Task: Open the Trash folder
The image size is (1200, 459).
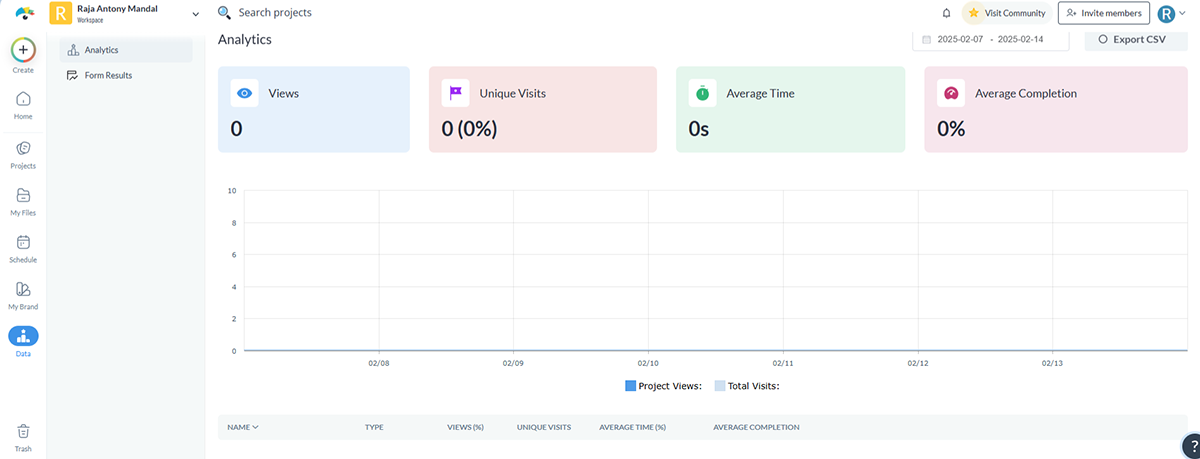Action: pyautogui.click(x=23, y=437)
